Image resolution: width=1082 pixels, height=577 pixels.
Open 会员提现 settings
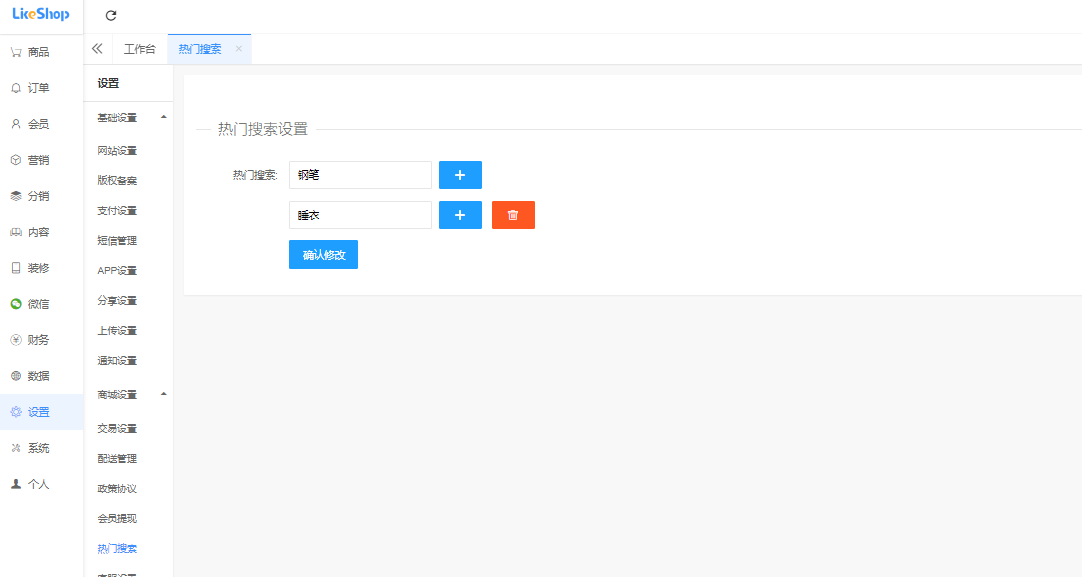(117, 518)
